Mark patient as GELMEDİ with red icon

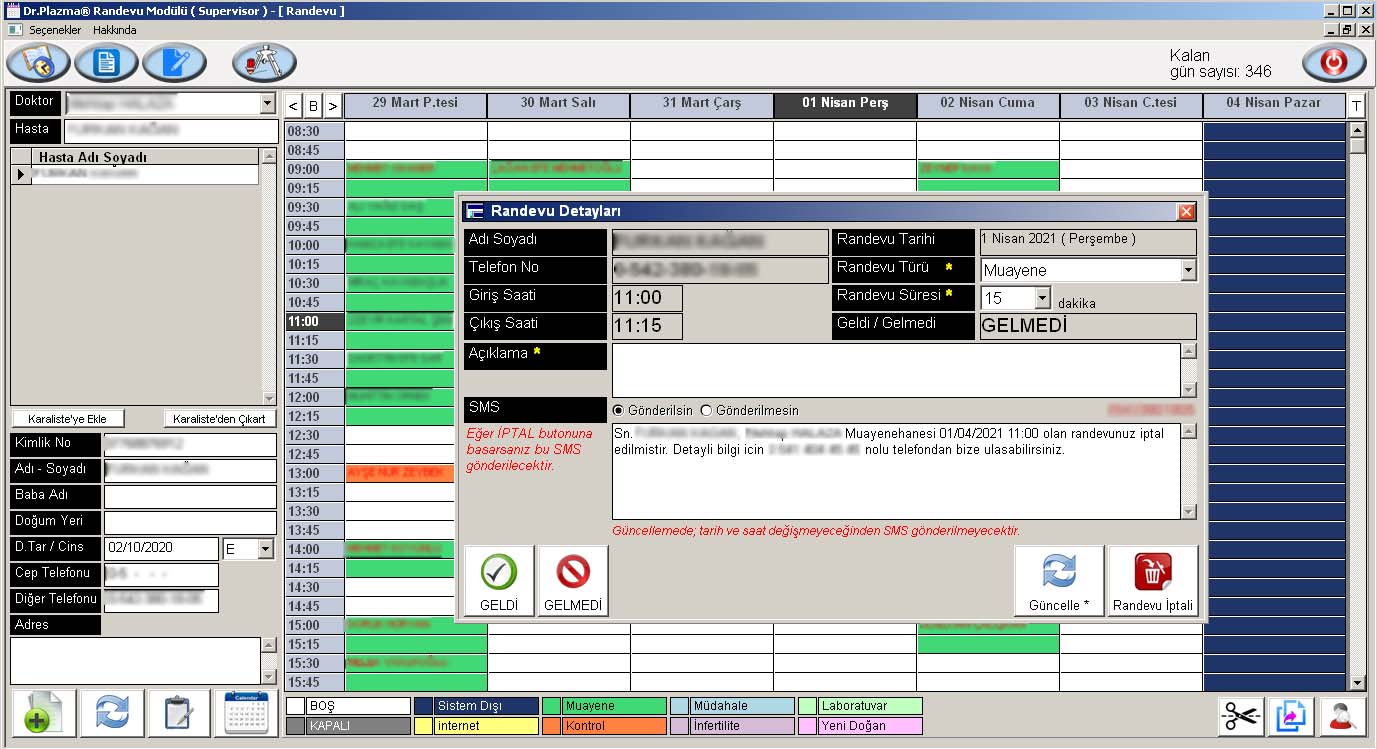pos(573,581)
